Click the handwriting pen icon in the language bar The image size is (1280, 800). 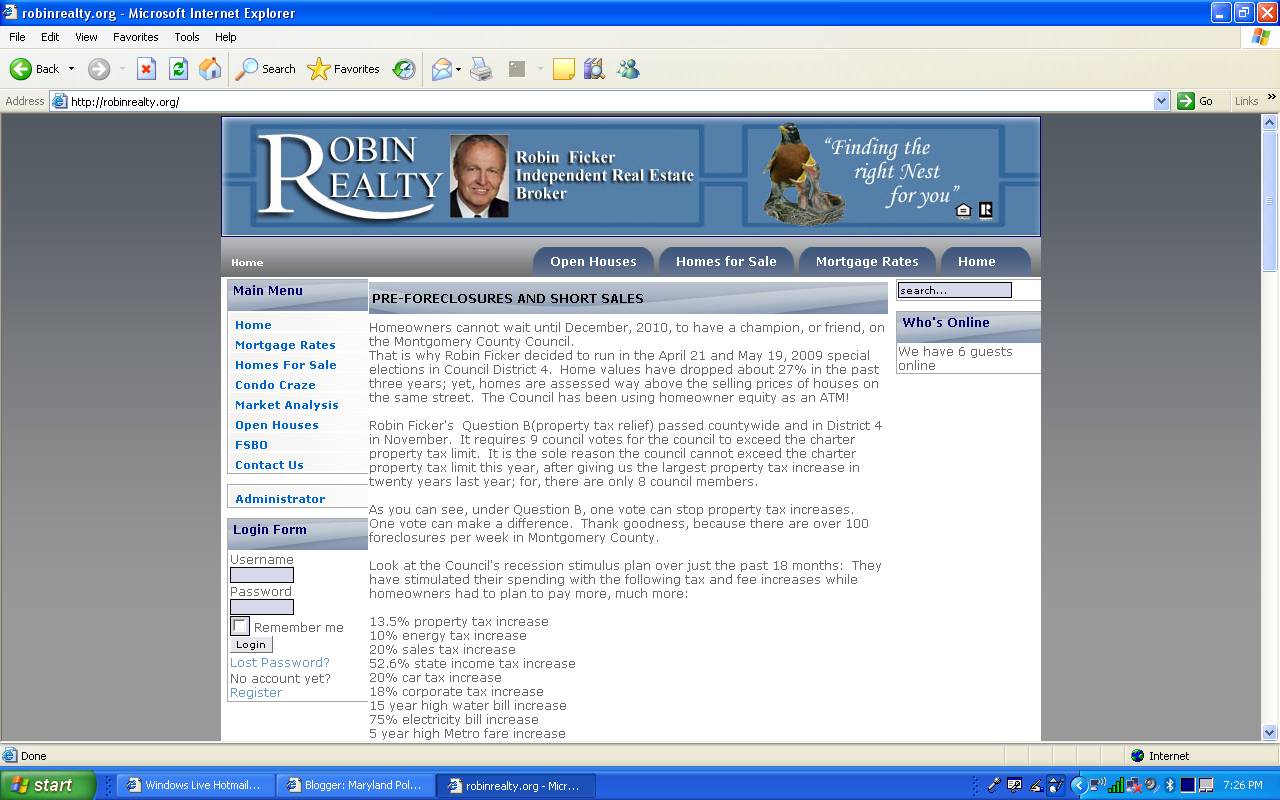pyautogui.click(x=1036, y=785)
